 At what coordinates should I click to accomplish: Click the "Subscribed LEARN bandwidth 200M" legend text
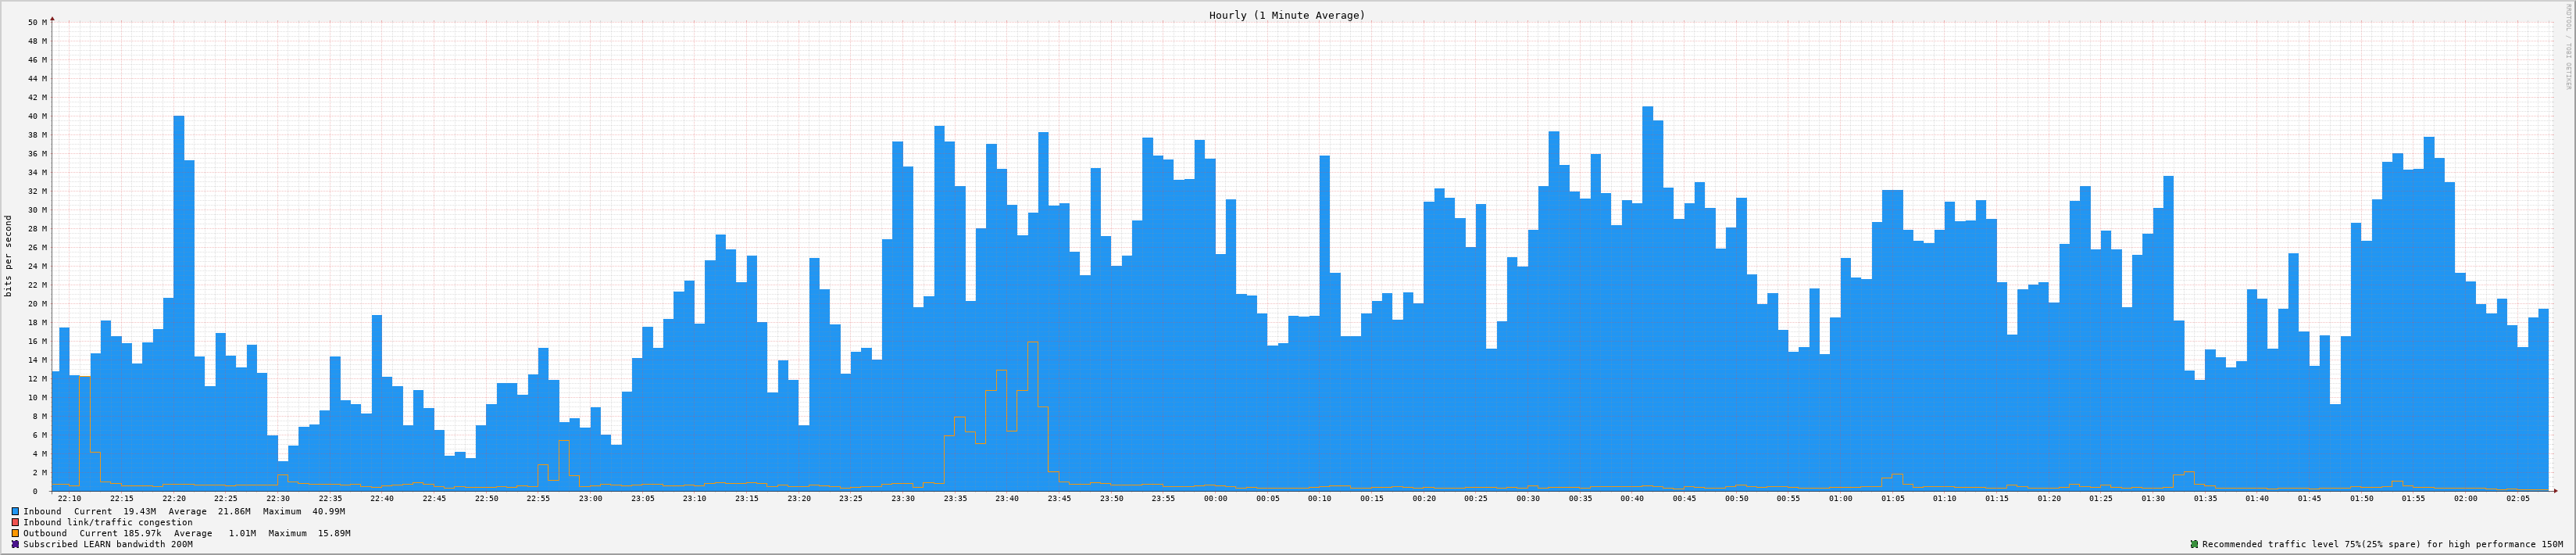tap(108, 544)
